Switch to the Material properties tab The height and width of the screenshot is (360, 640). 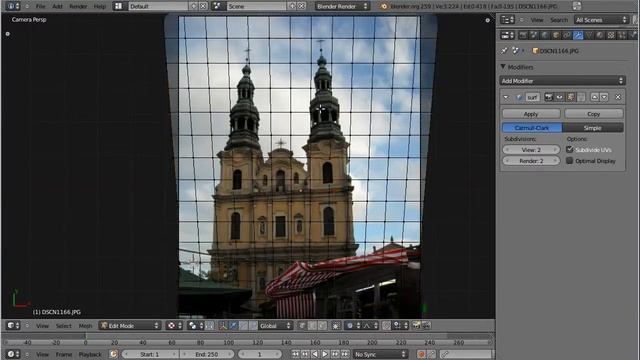point(600,36)
